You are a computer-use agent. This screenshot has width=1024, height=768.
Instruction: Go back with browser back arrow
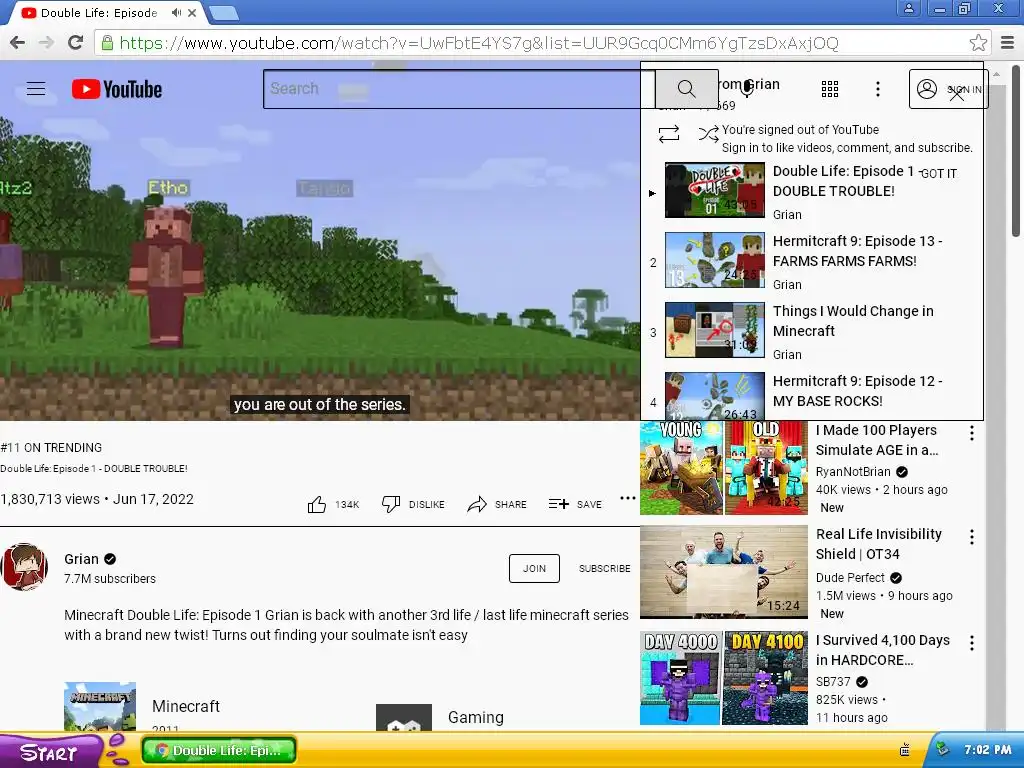click(18, 43)
